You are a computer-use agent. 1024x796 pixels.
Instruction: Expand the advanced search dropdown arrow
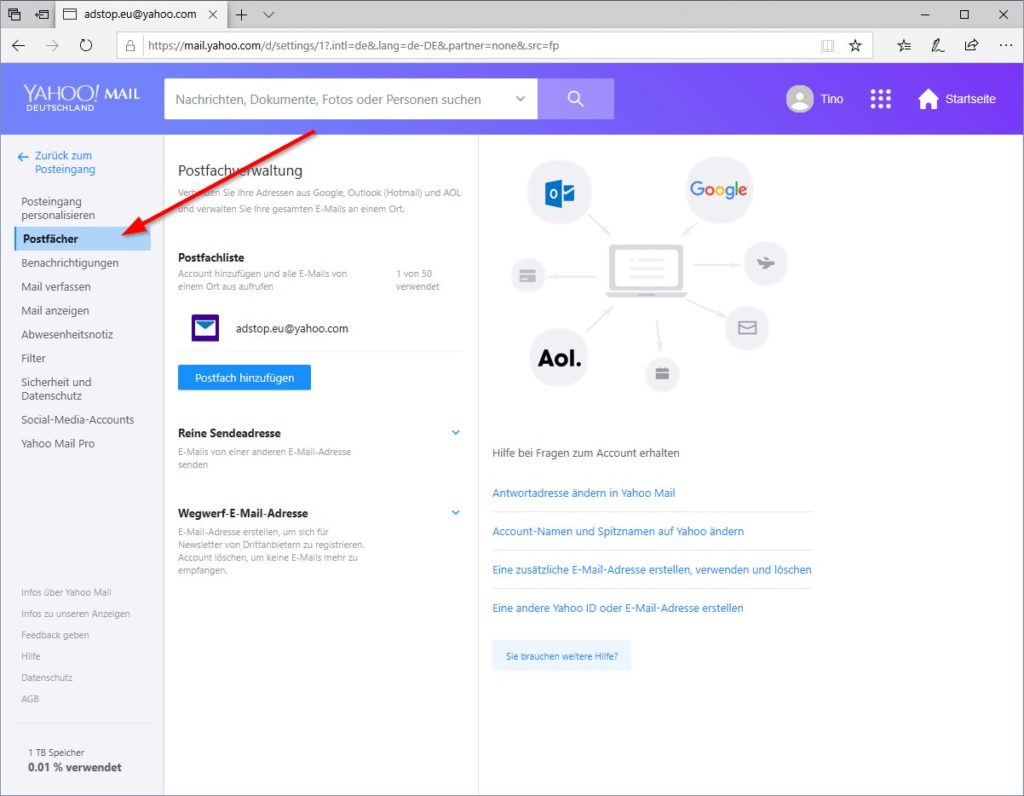[x=520, y=99]
